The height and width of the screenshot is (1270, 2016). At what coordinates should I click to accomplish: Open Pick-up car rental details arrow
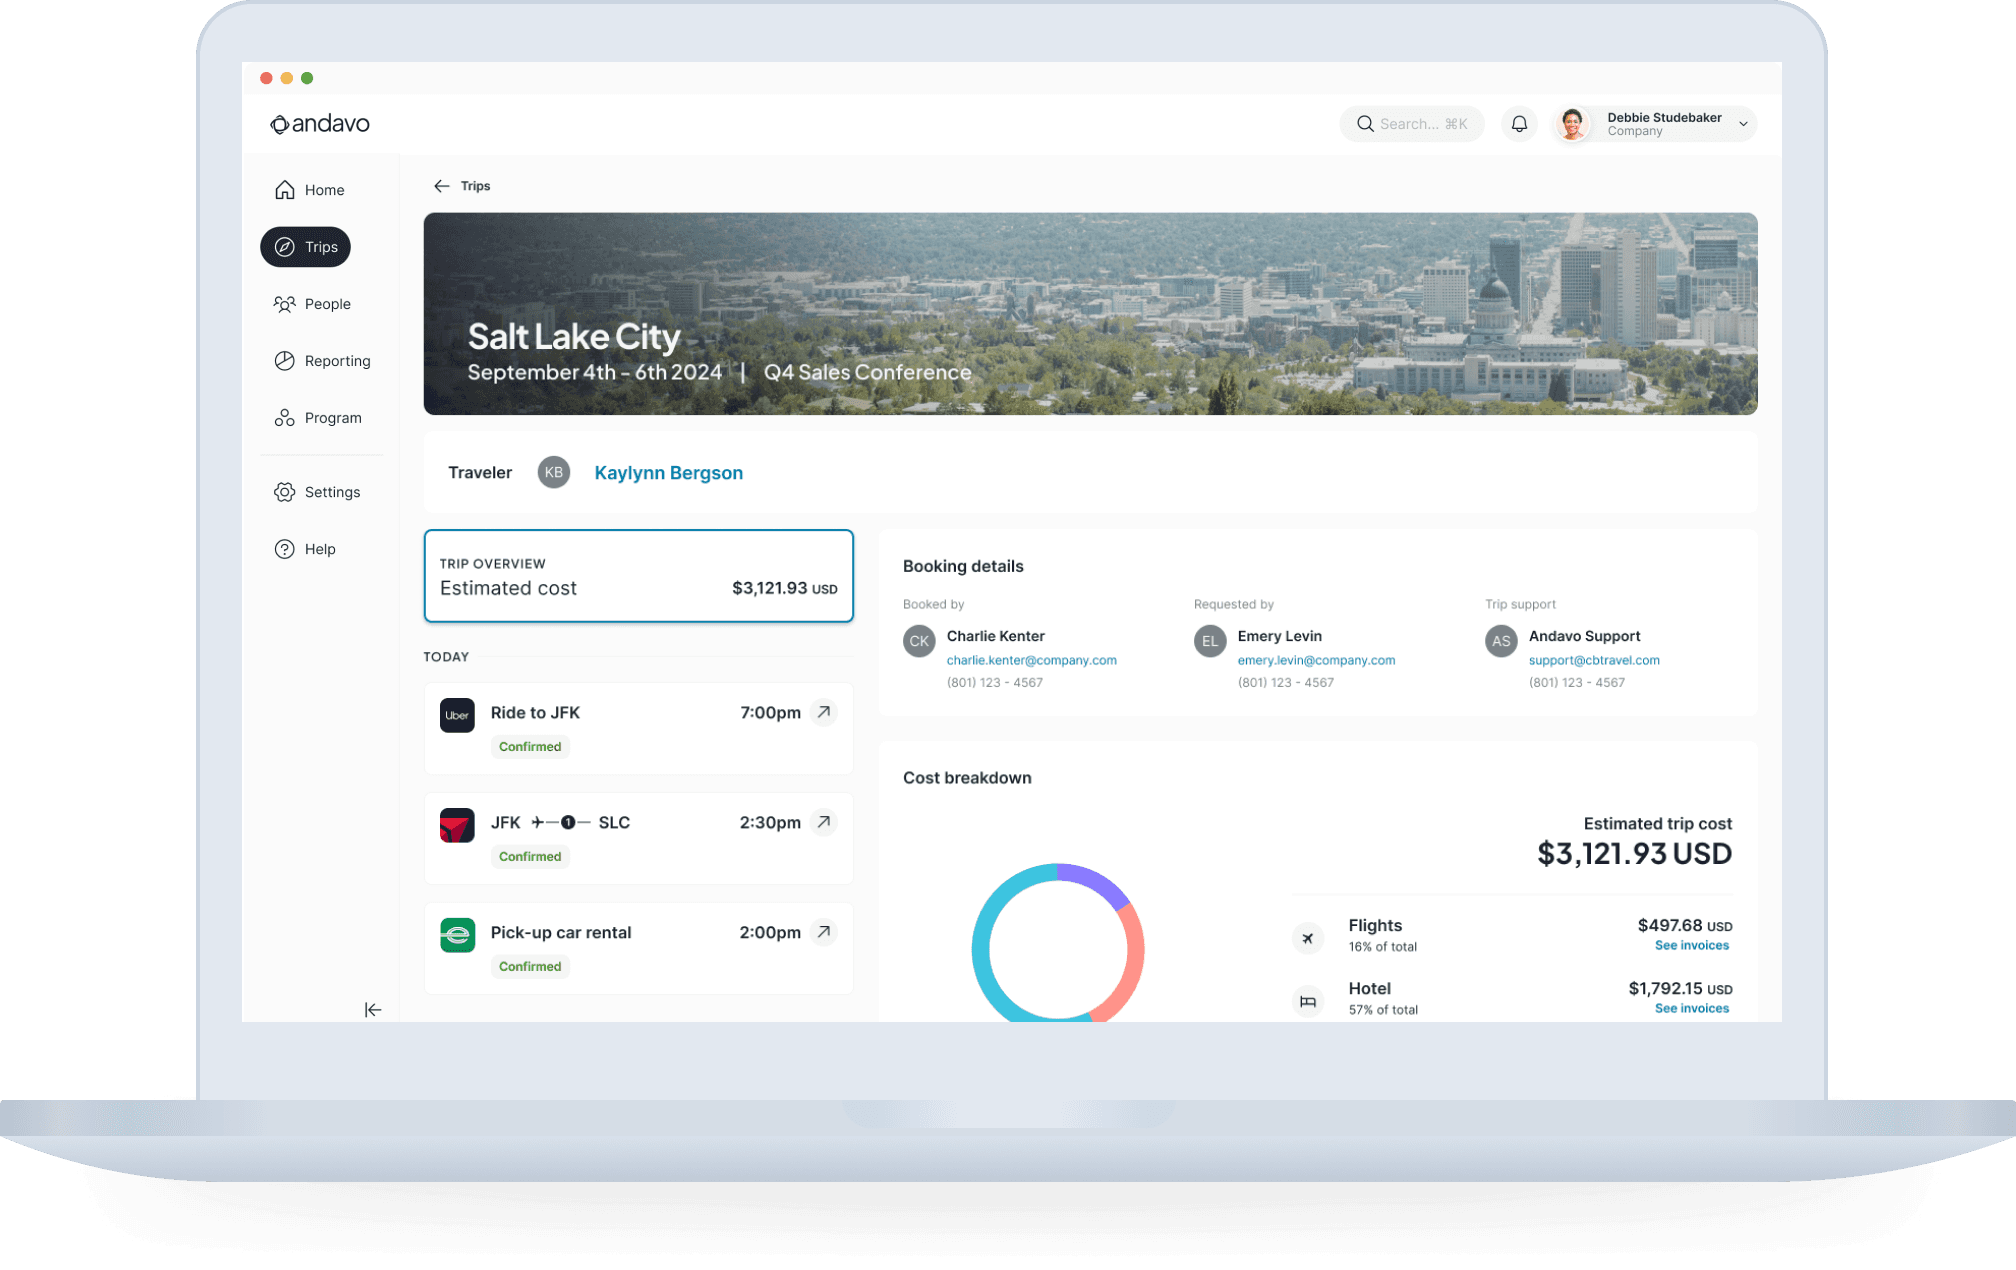(824, 932)
